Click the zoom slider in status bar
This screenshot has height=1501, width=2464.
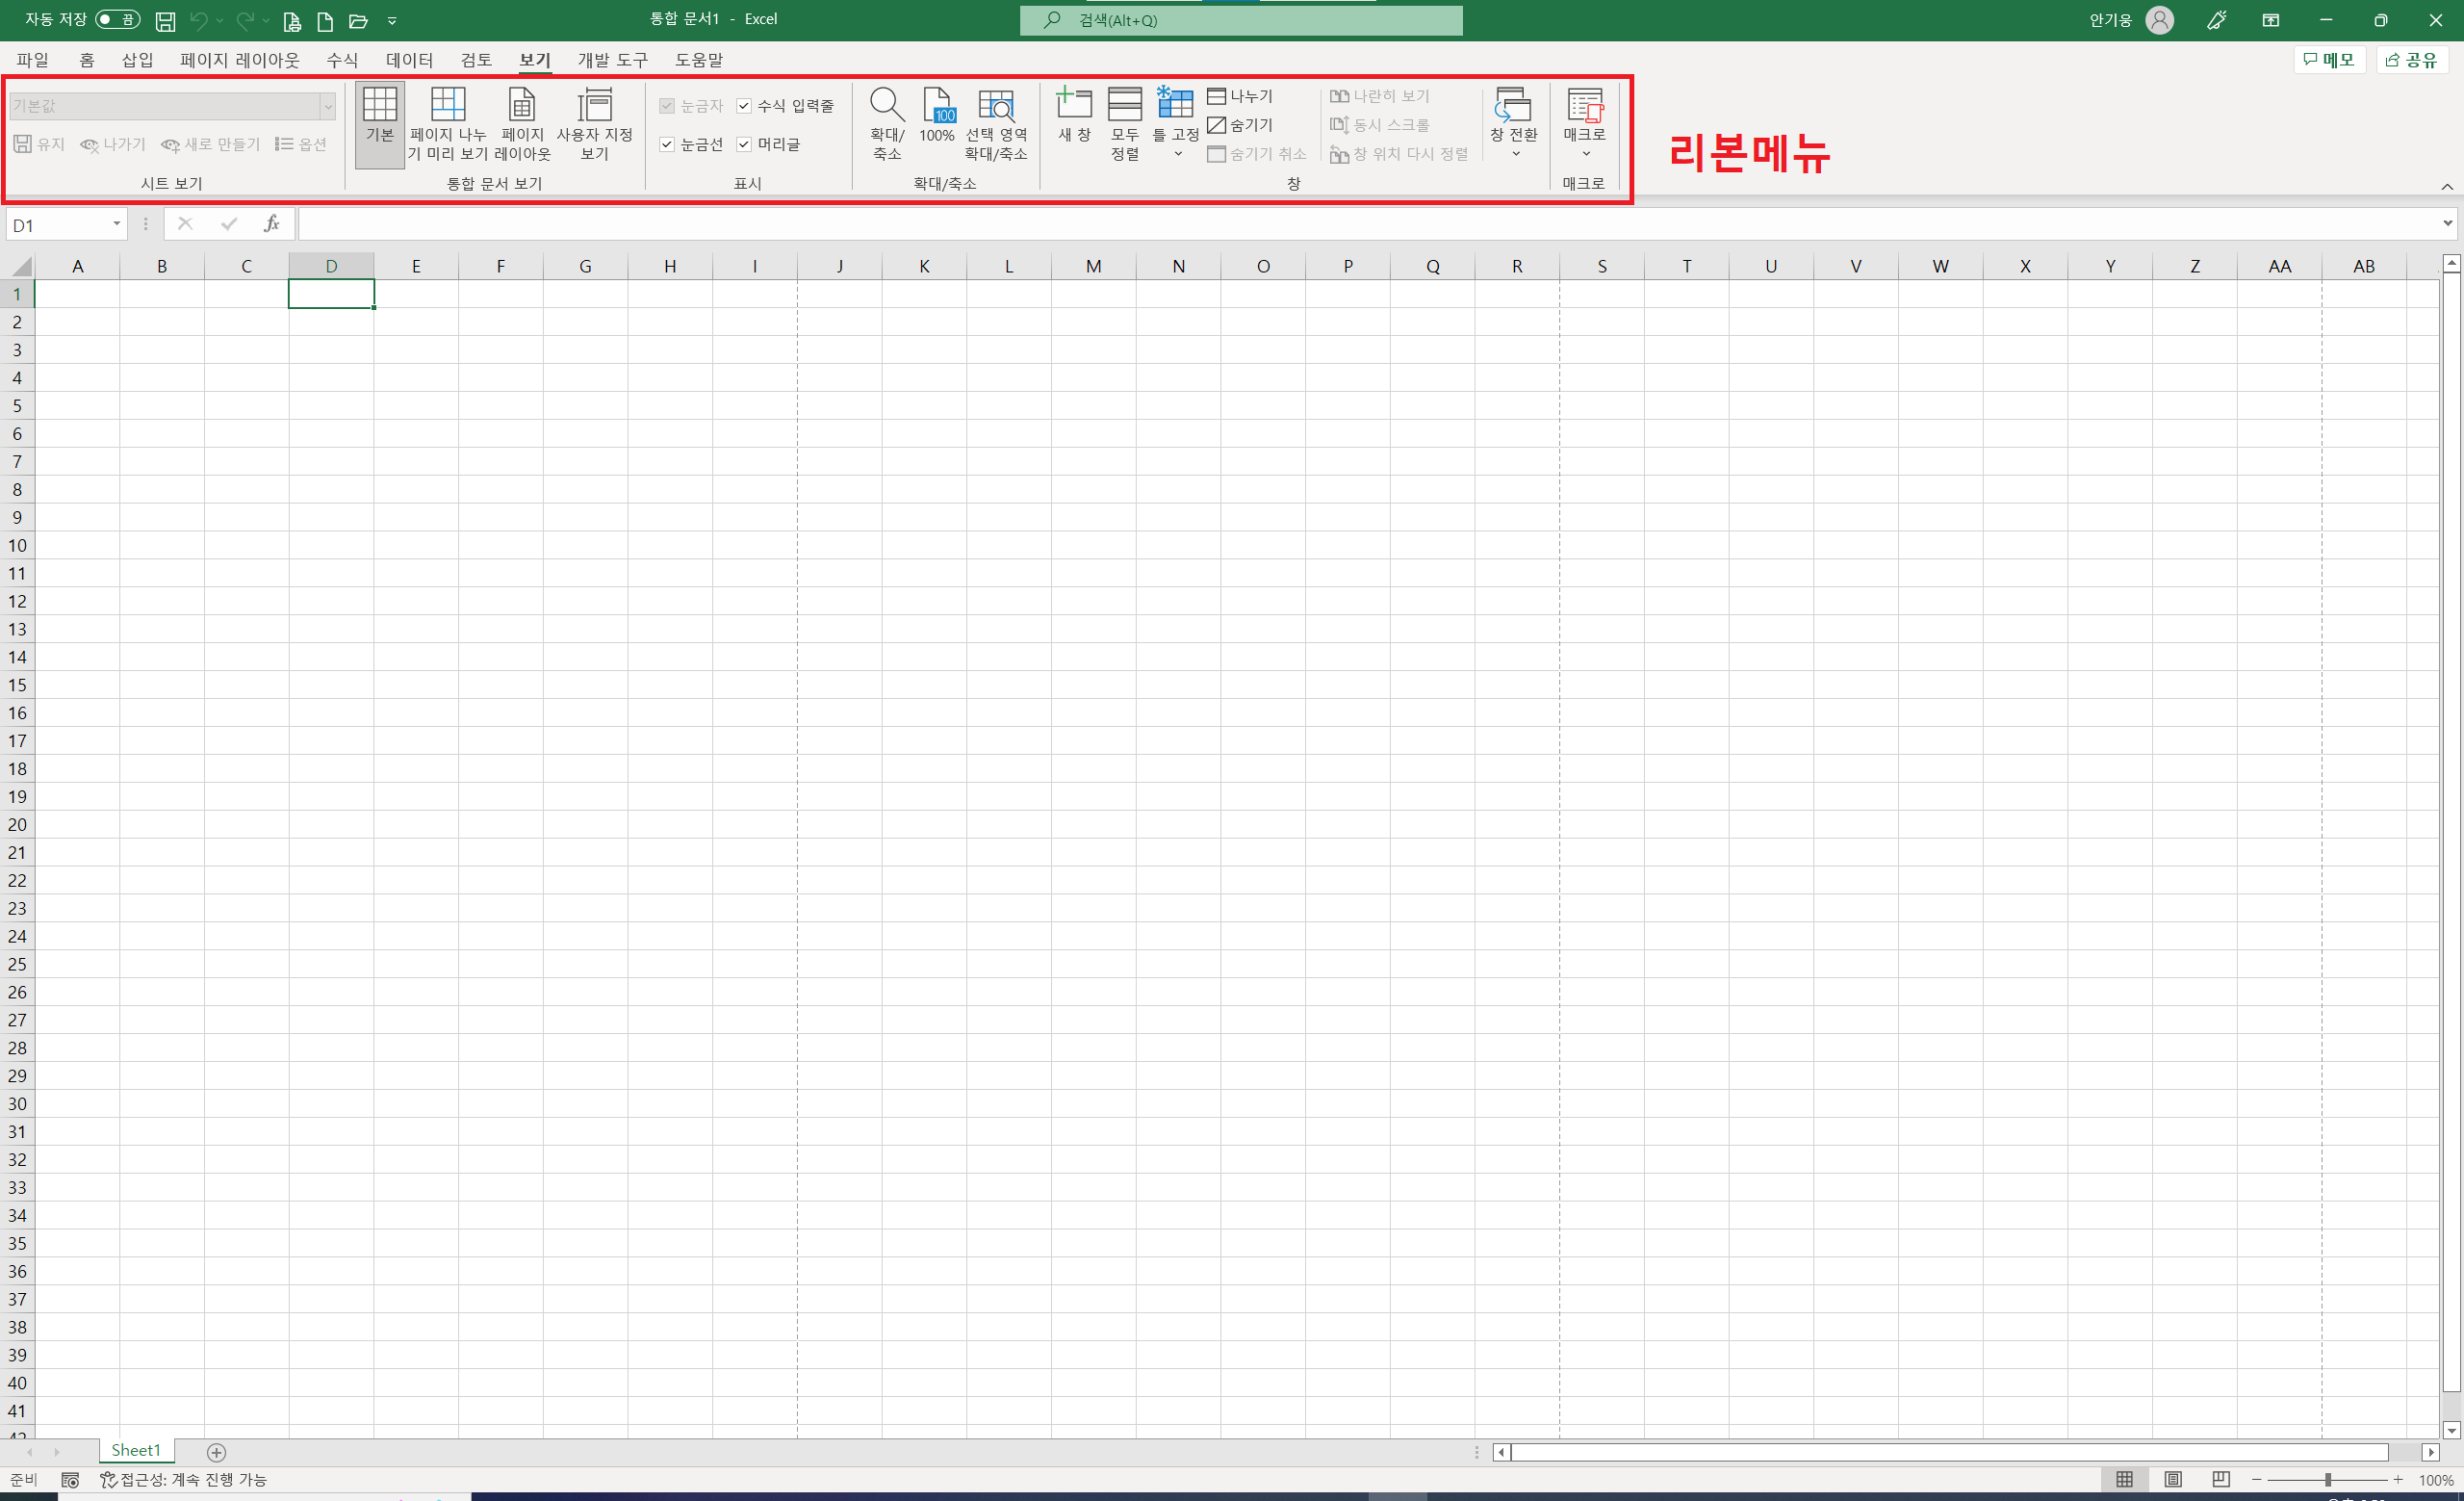[x=2327, y=1480]
